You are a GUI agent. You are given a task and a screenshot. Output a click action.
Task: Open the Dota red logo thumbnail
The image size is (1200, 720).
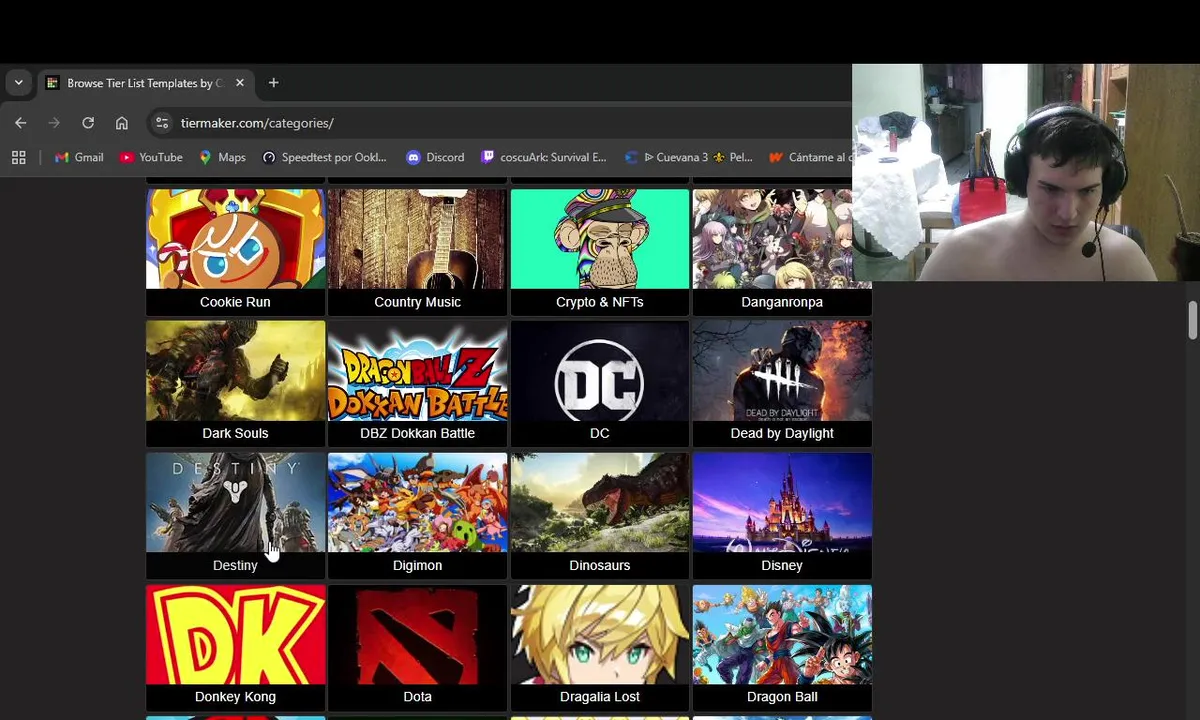pyautogui.click(x=417, y=634)
